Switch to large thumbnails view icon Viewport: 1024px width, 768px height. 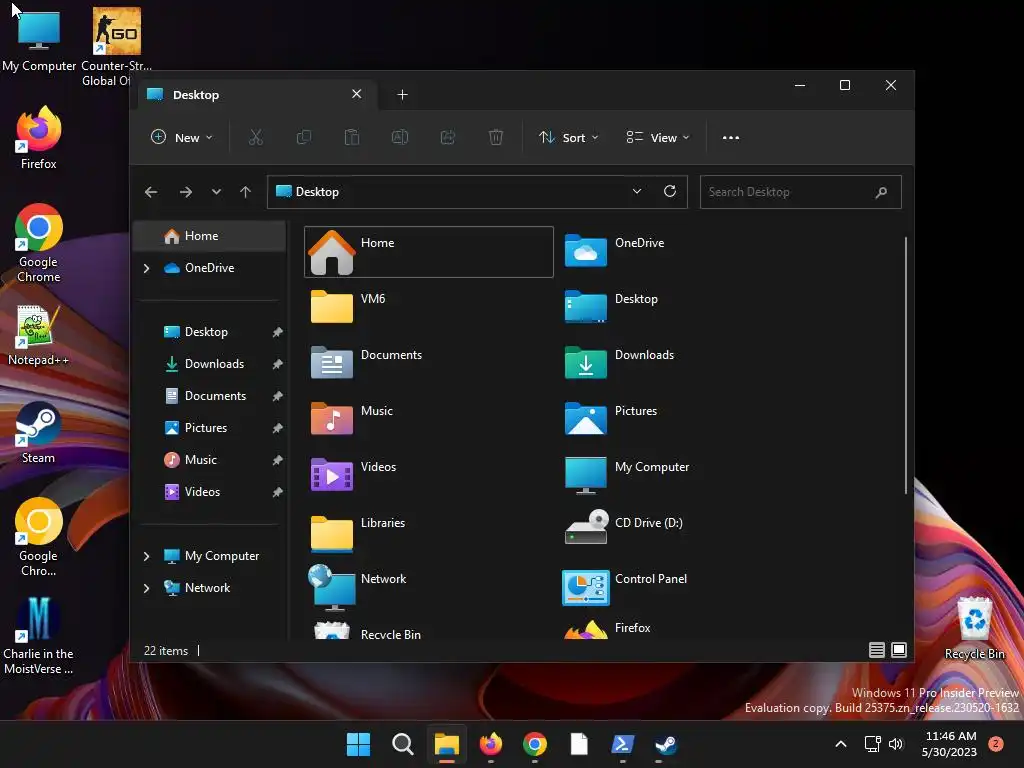(x=899, y=650)
